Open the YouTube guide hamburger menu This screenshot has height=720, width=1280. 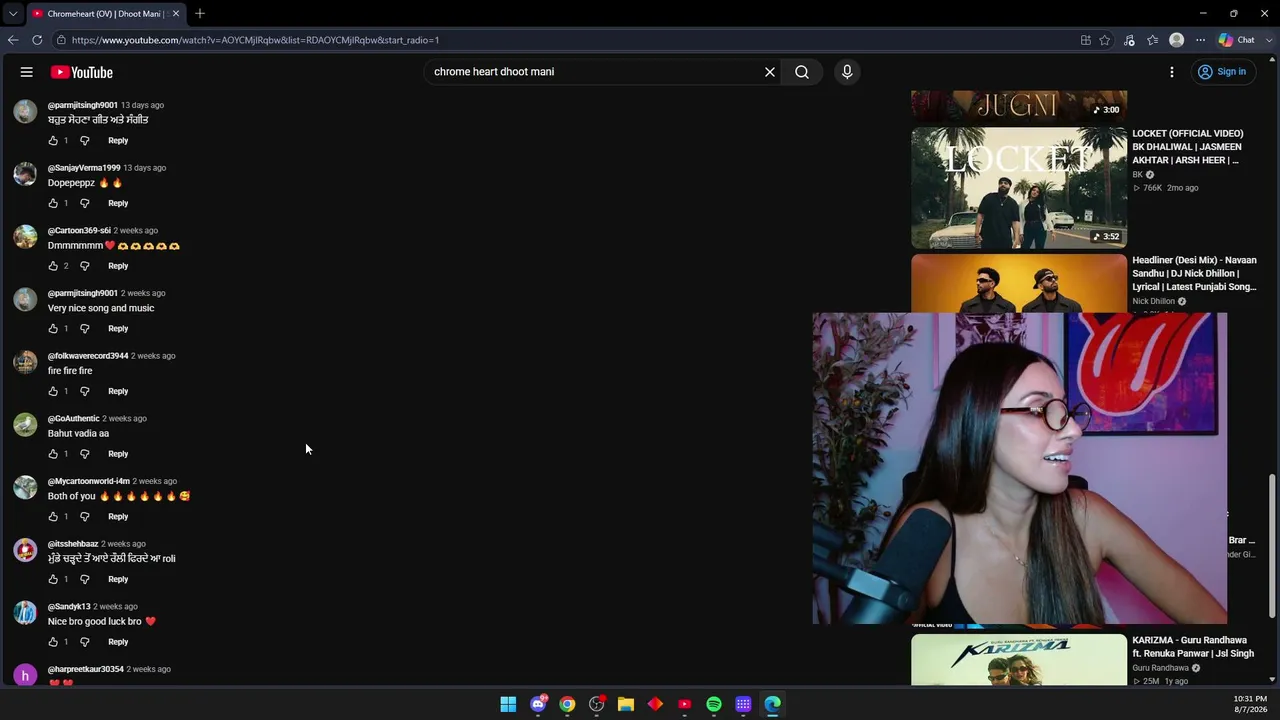27,72
